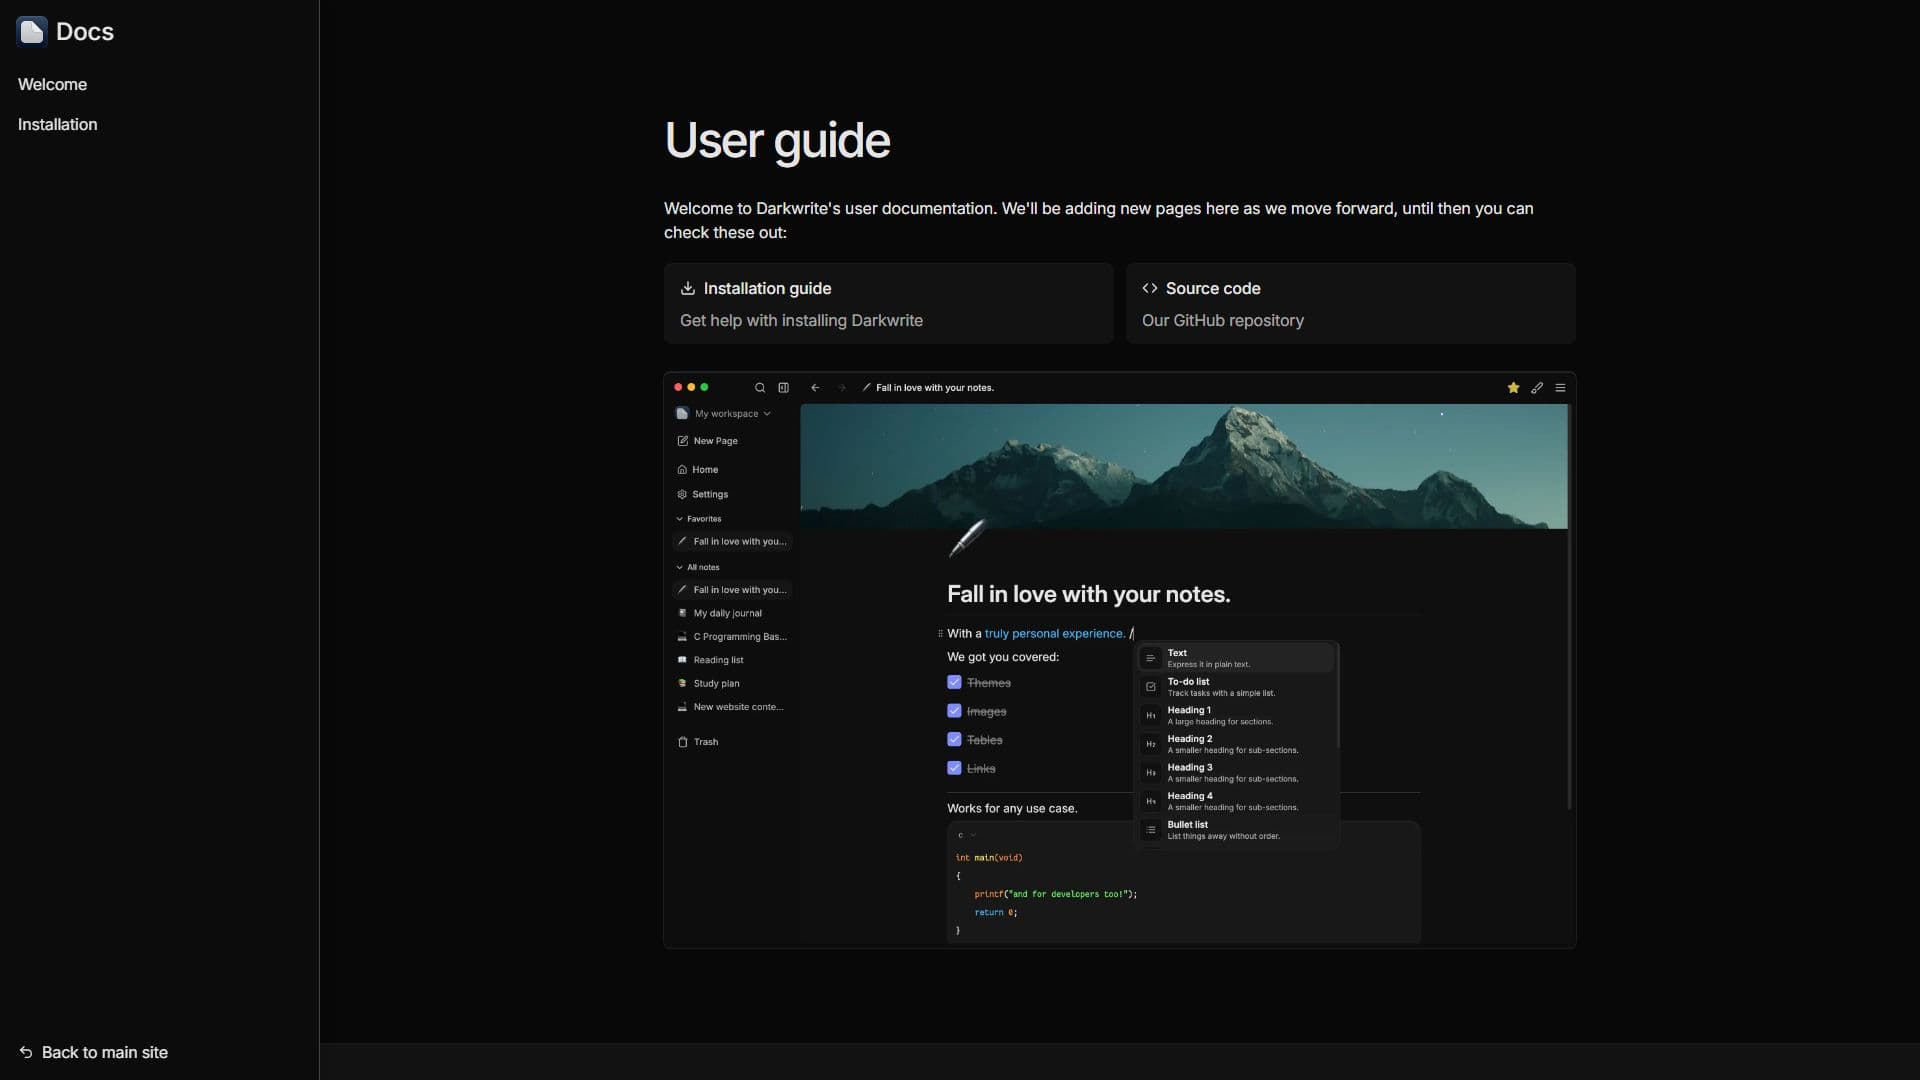Toggle the sidebar panel icon in preview
Viewport: 1920px width, 1080px height.
coord(784,388)
